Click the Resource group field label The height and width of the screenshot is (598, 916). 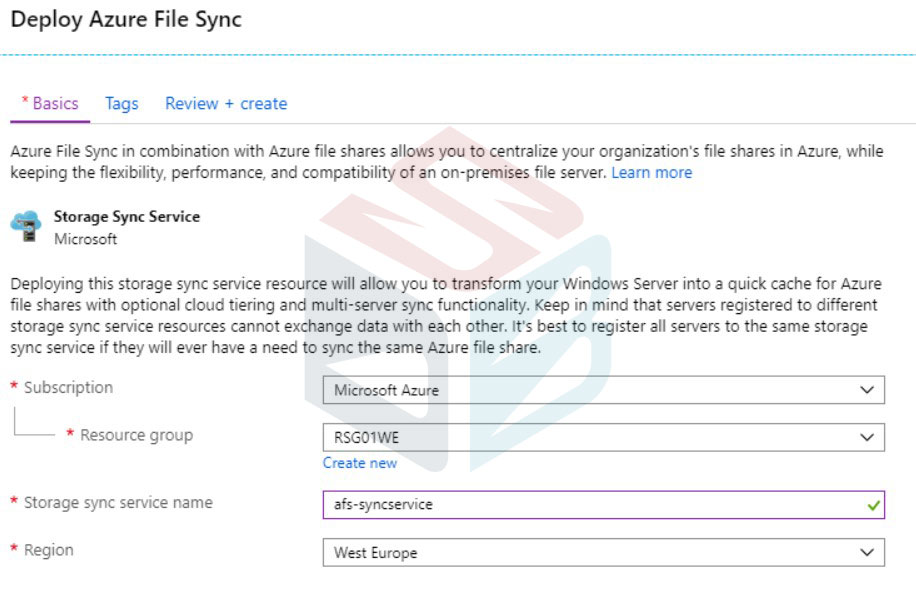tap(136, 436)
